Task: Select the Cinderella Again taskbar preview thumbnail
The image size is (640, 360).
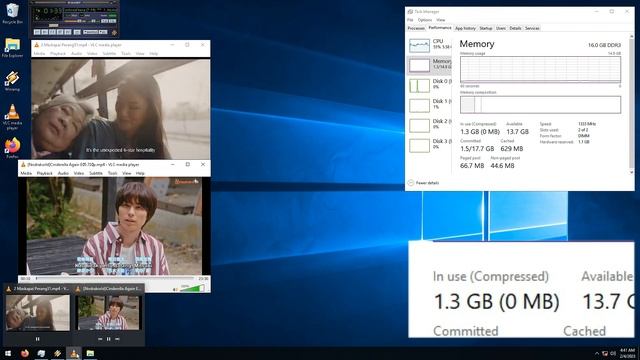Action: click(109, 313)
